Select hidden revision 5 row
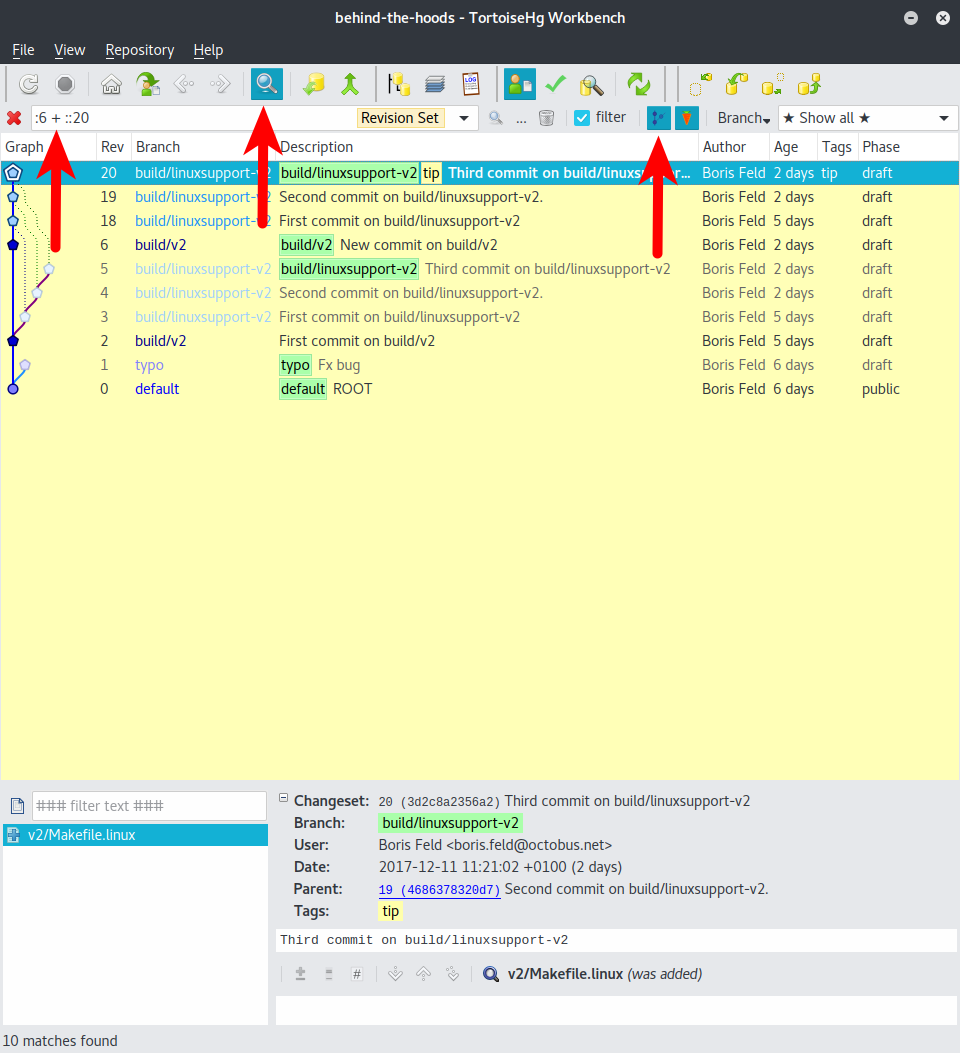This screenshot has width=960, height=1053. (480, 269)
